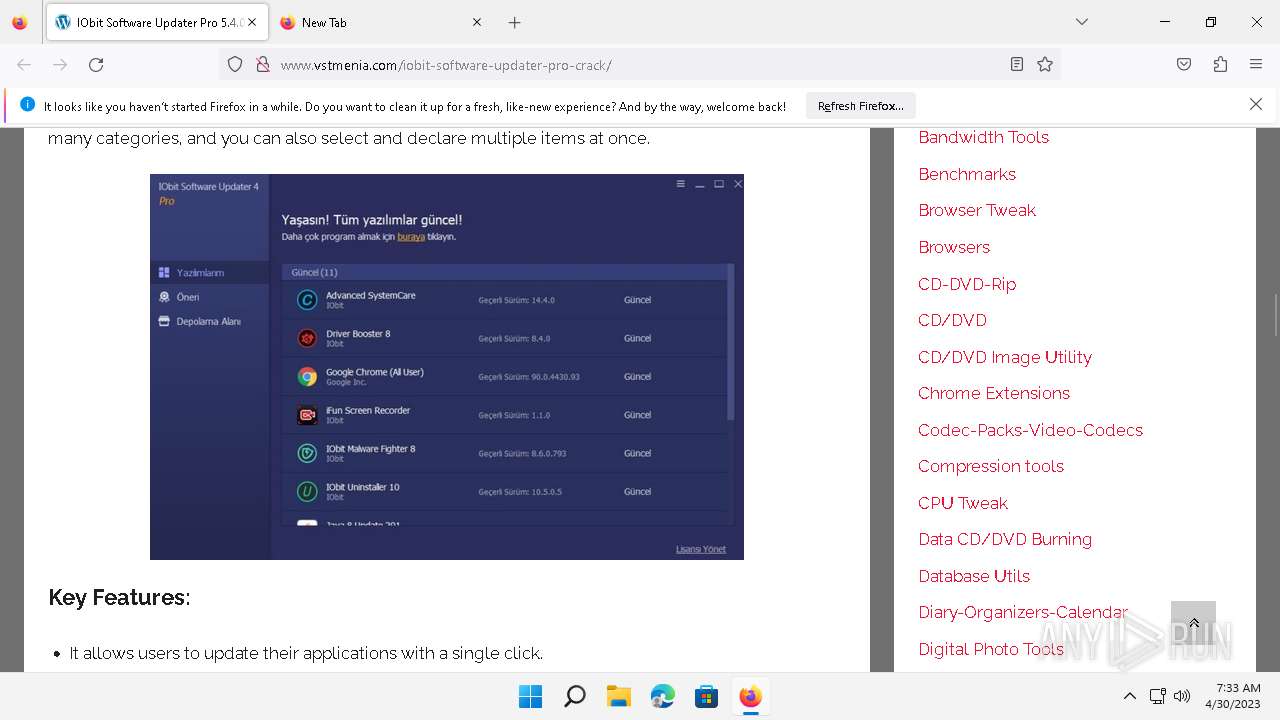Open clock and date 7:33 AM
This screenshot has width=1280, height=720.
(1233, 696)
